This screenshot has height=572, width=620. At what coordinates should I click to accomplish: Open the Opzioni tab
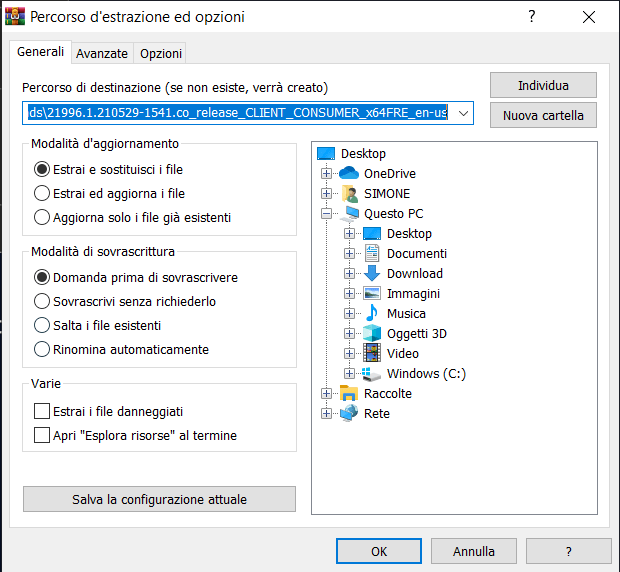coord(160,53)
